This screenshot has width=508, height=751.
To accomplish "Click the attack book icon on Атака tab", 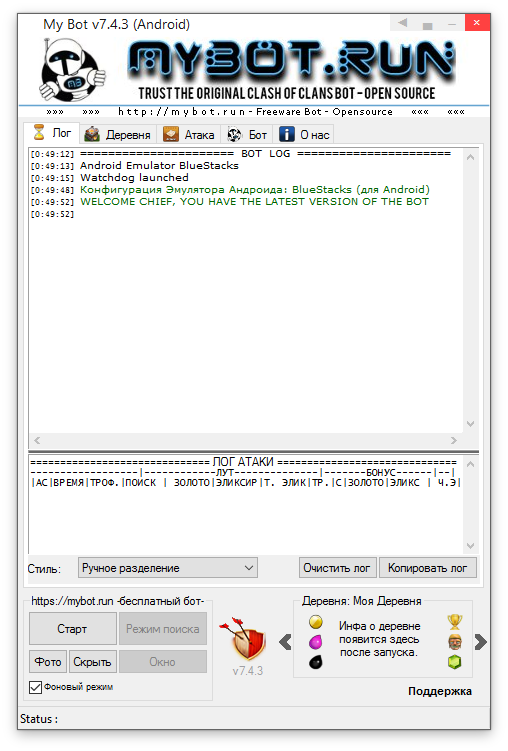I will coord(170,135).
